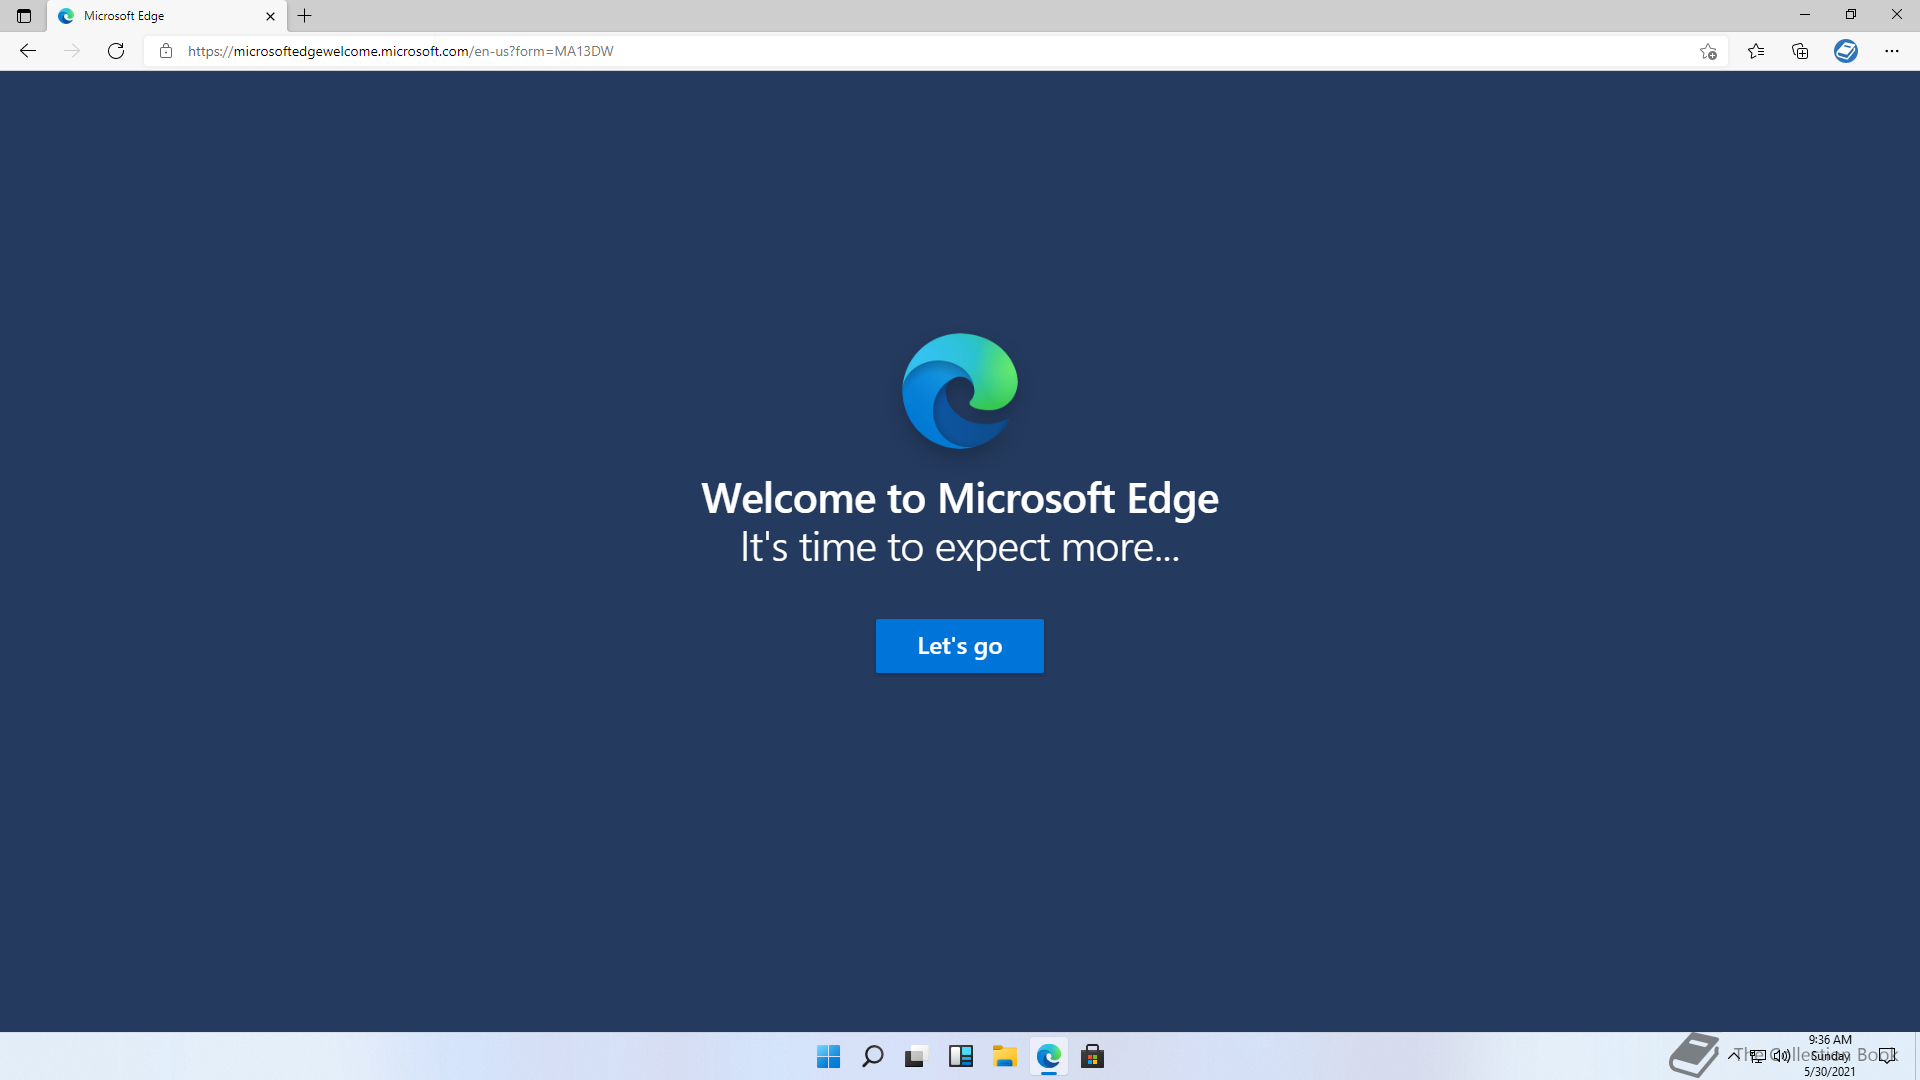
Task: Open network status tray icon
Action: coord(1757,1055)
